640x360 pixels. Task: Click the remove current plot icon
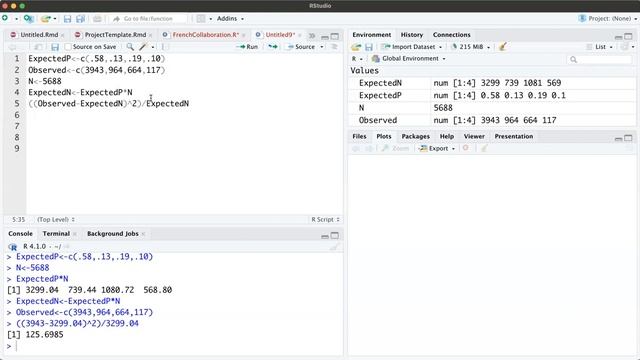coord(466,148)
